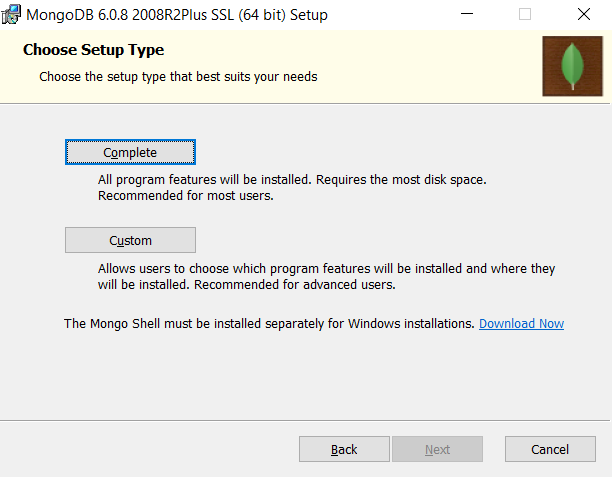
Task: Choose the Complete setup type
Action: [130, 152]
